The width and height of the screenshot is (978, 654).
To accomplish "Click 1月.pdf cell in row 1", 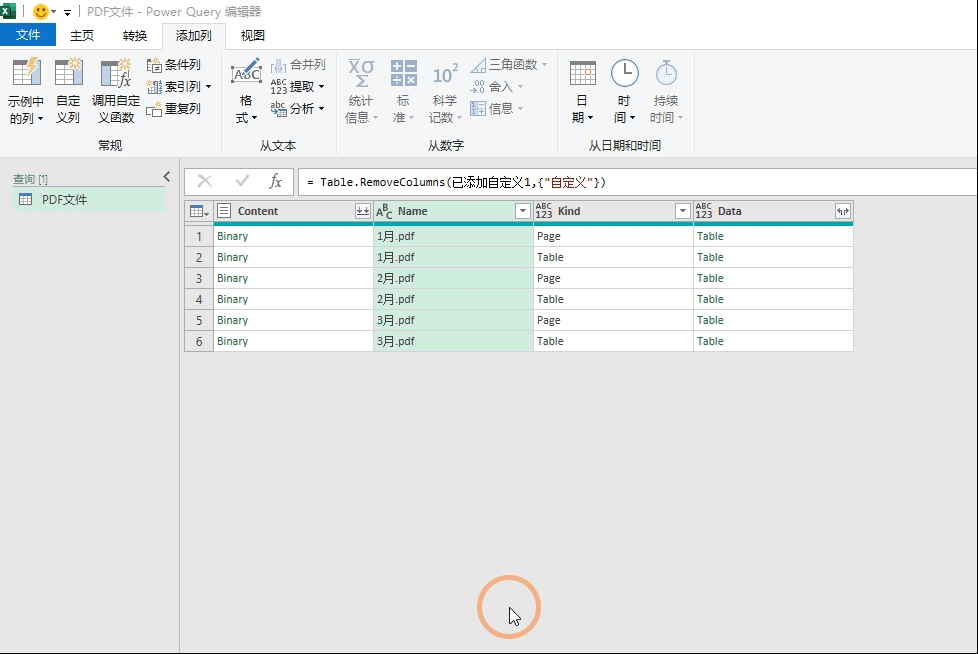I will 453,236.
